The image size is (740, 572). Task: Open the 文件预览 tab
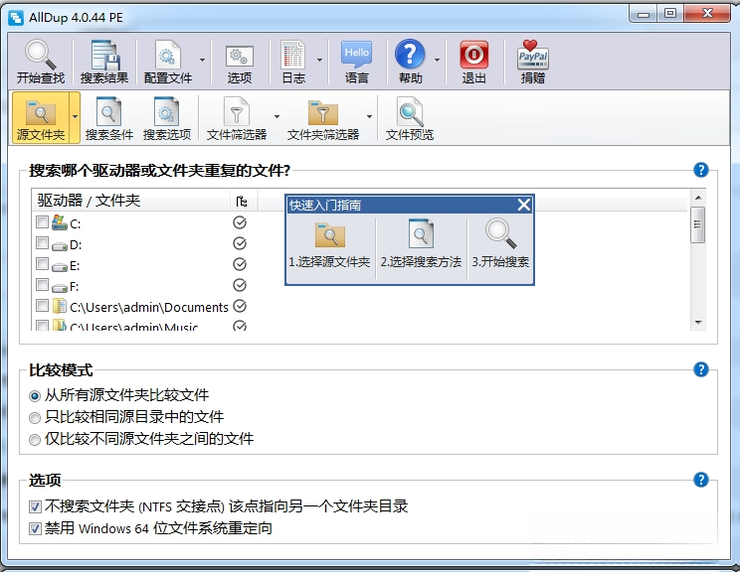point(409,118)
